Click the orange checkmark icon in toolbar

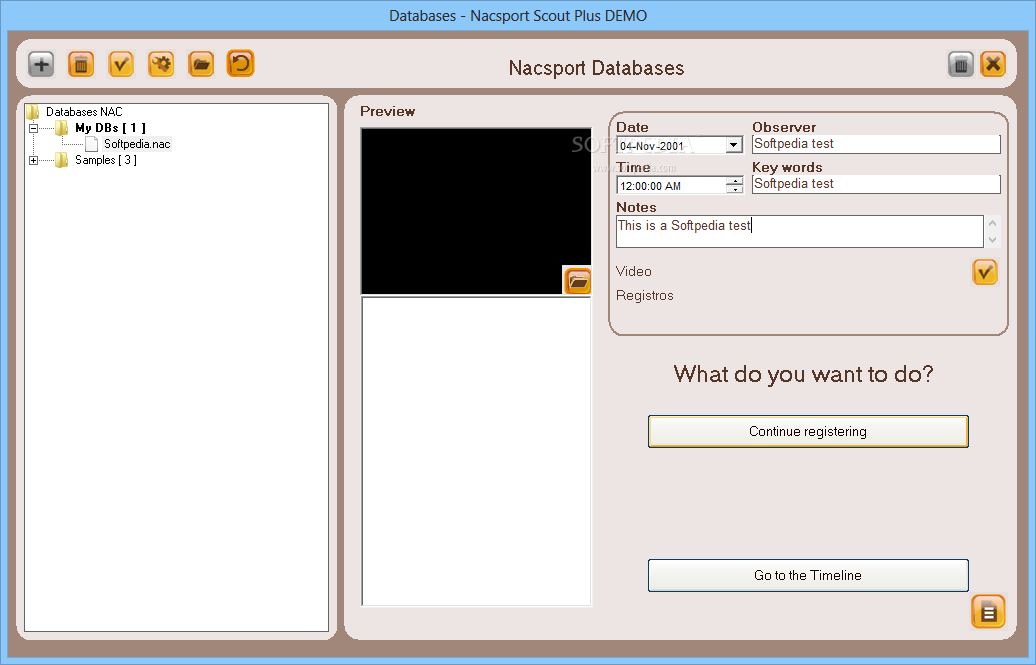pos(121,64)
